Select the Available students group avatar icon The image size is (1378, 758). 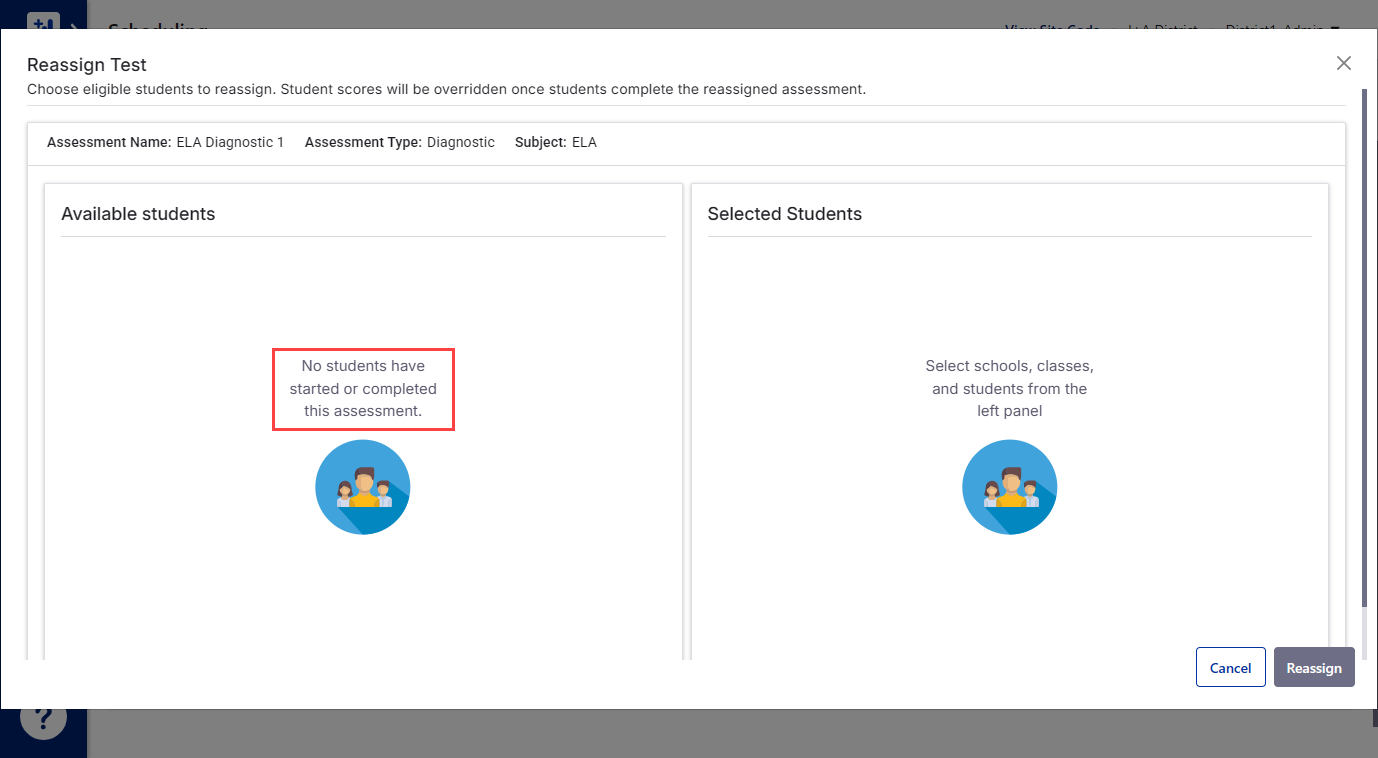point(362,487)
